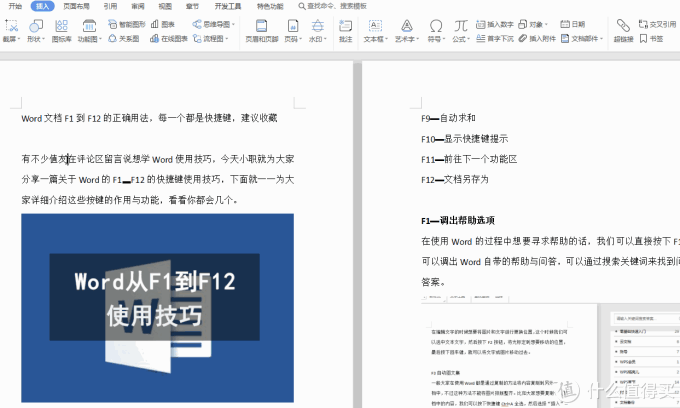
Task: Insert a 智能图形 smart graphic
Action: pos(127,24)
